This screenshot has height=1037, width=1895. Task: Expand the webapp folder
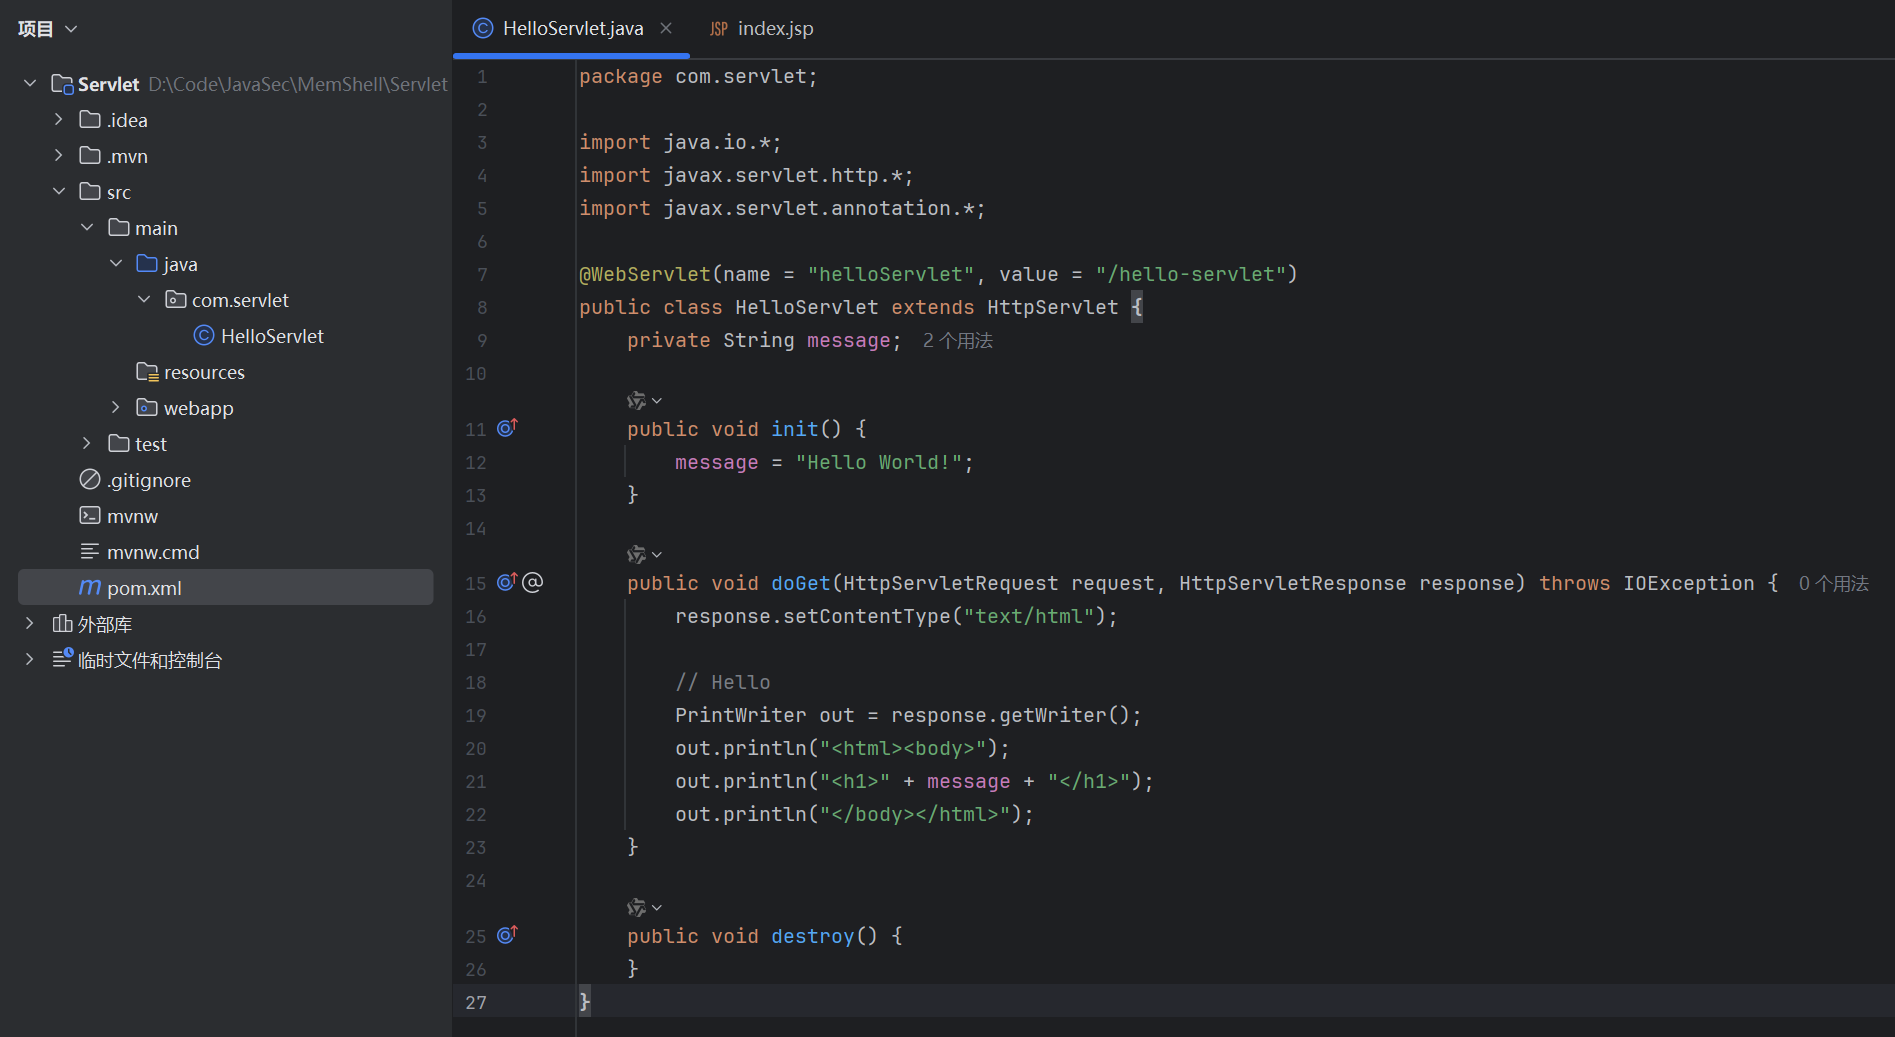[116, 407]
